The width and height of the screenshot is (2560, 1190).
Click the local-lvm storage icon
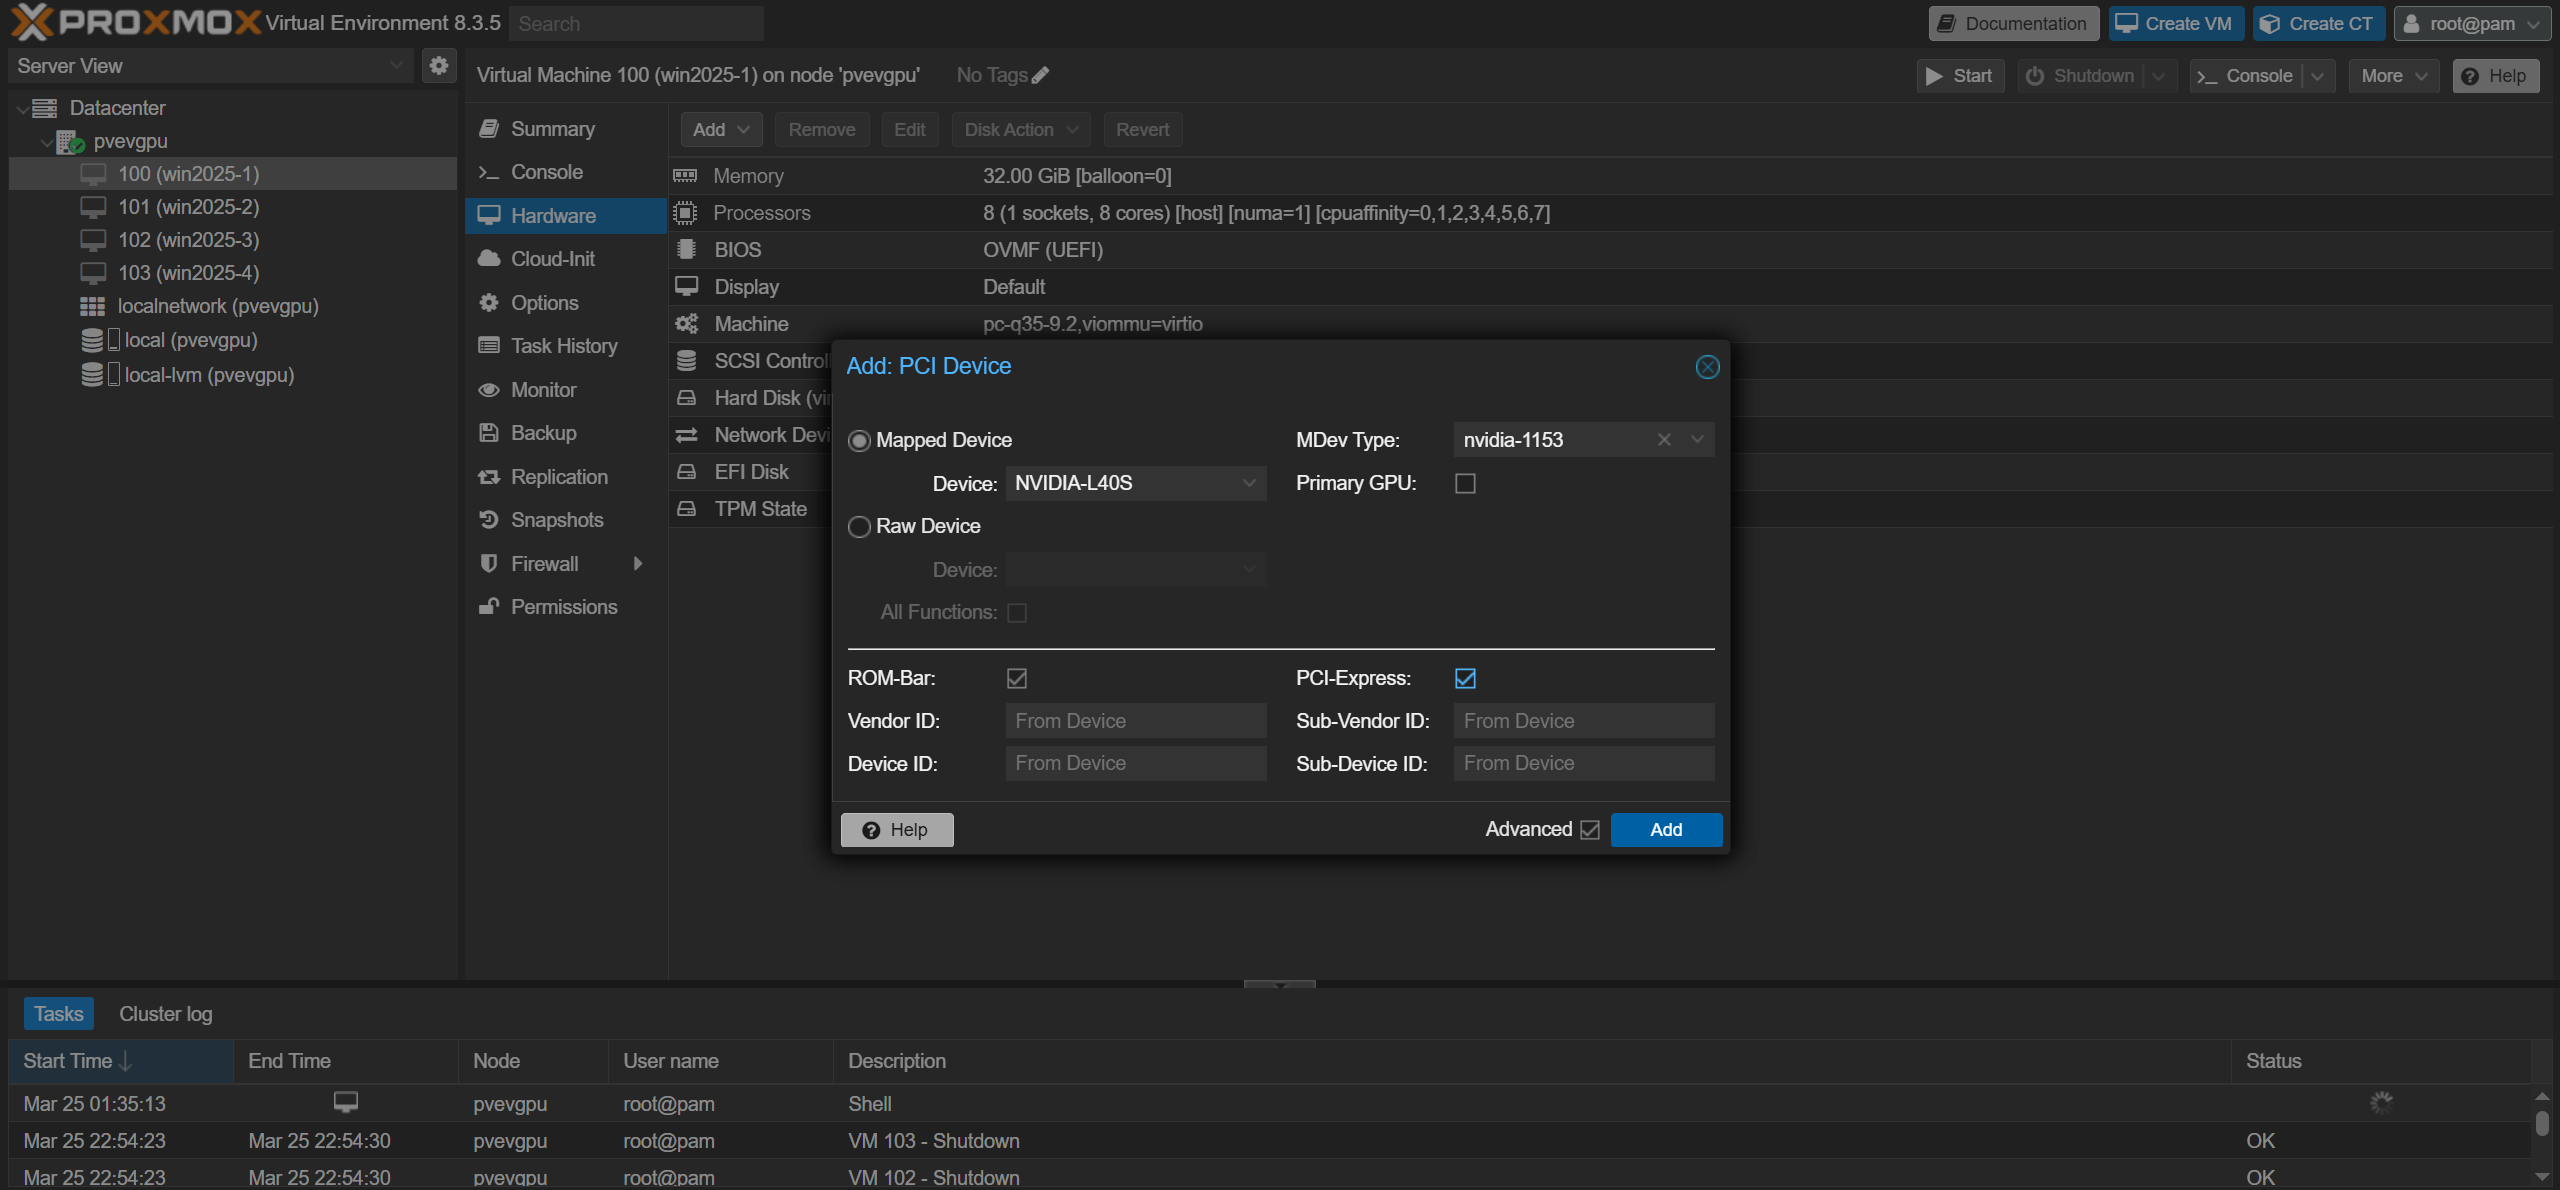(x=101, y=375)
